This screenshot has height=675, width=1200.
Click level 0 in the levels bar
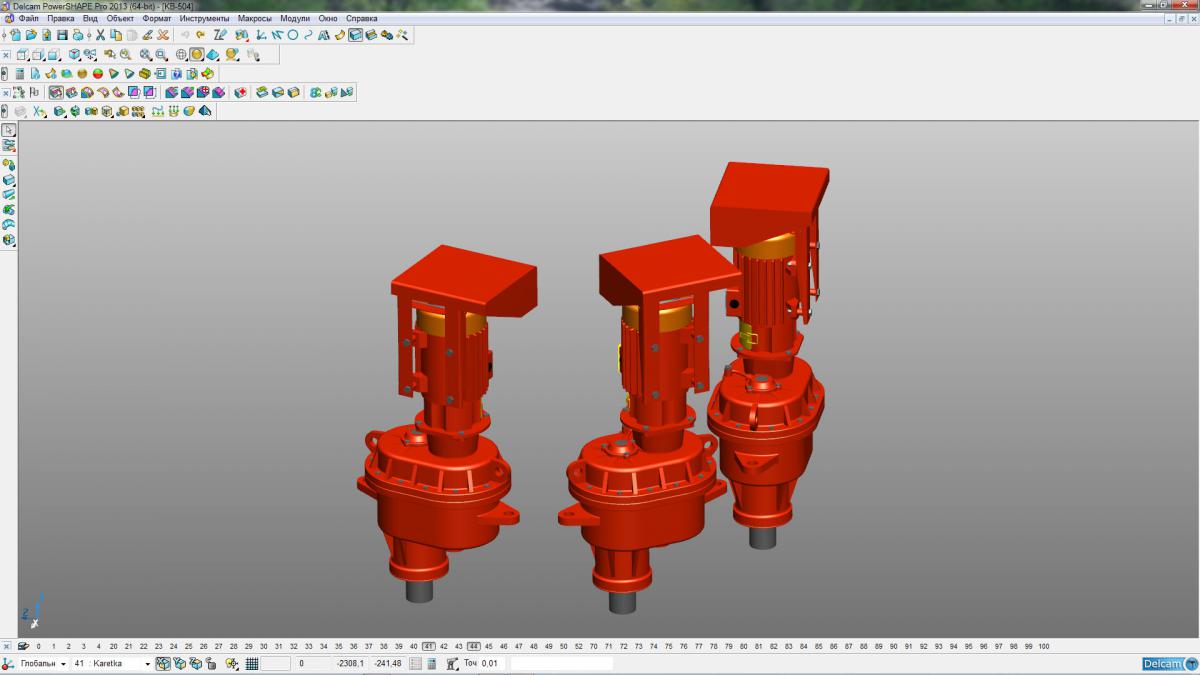(39, 647)
